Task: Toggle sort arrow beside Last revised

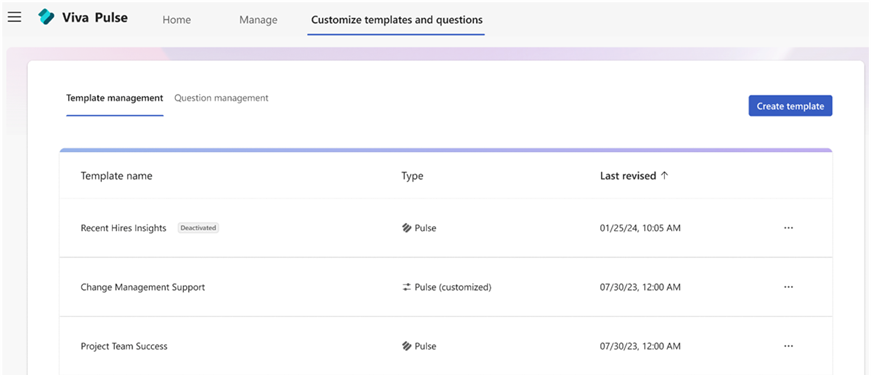Action: [664, 175]
